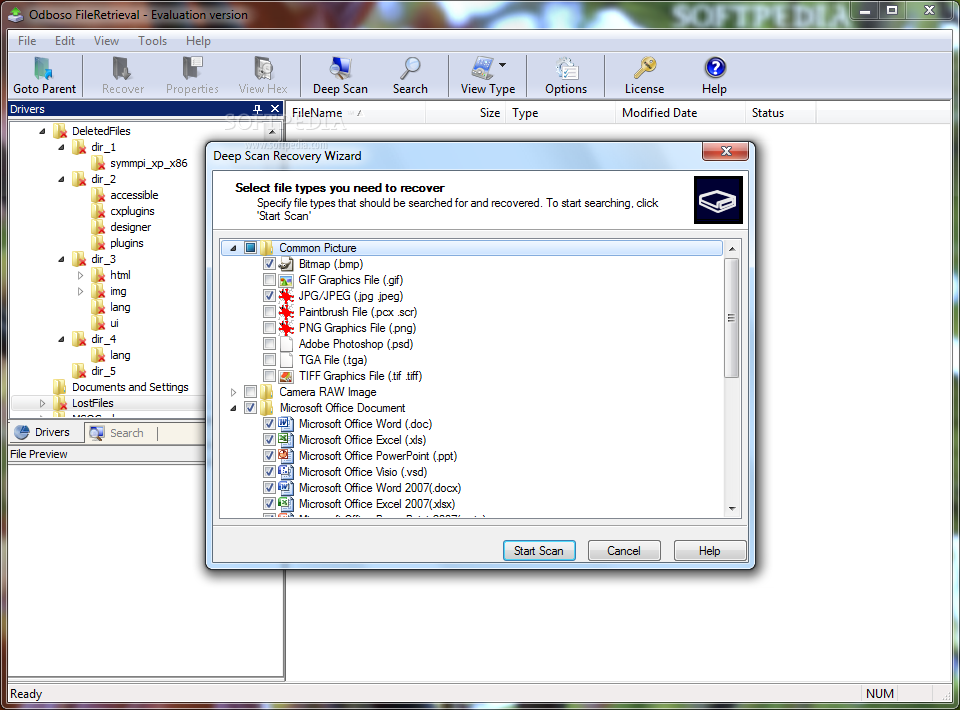Click the TIFF Graphics File icon
The height and width of the screenshot is (710, 960).
pos(286,376)
